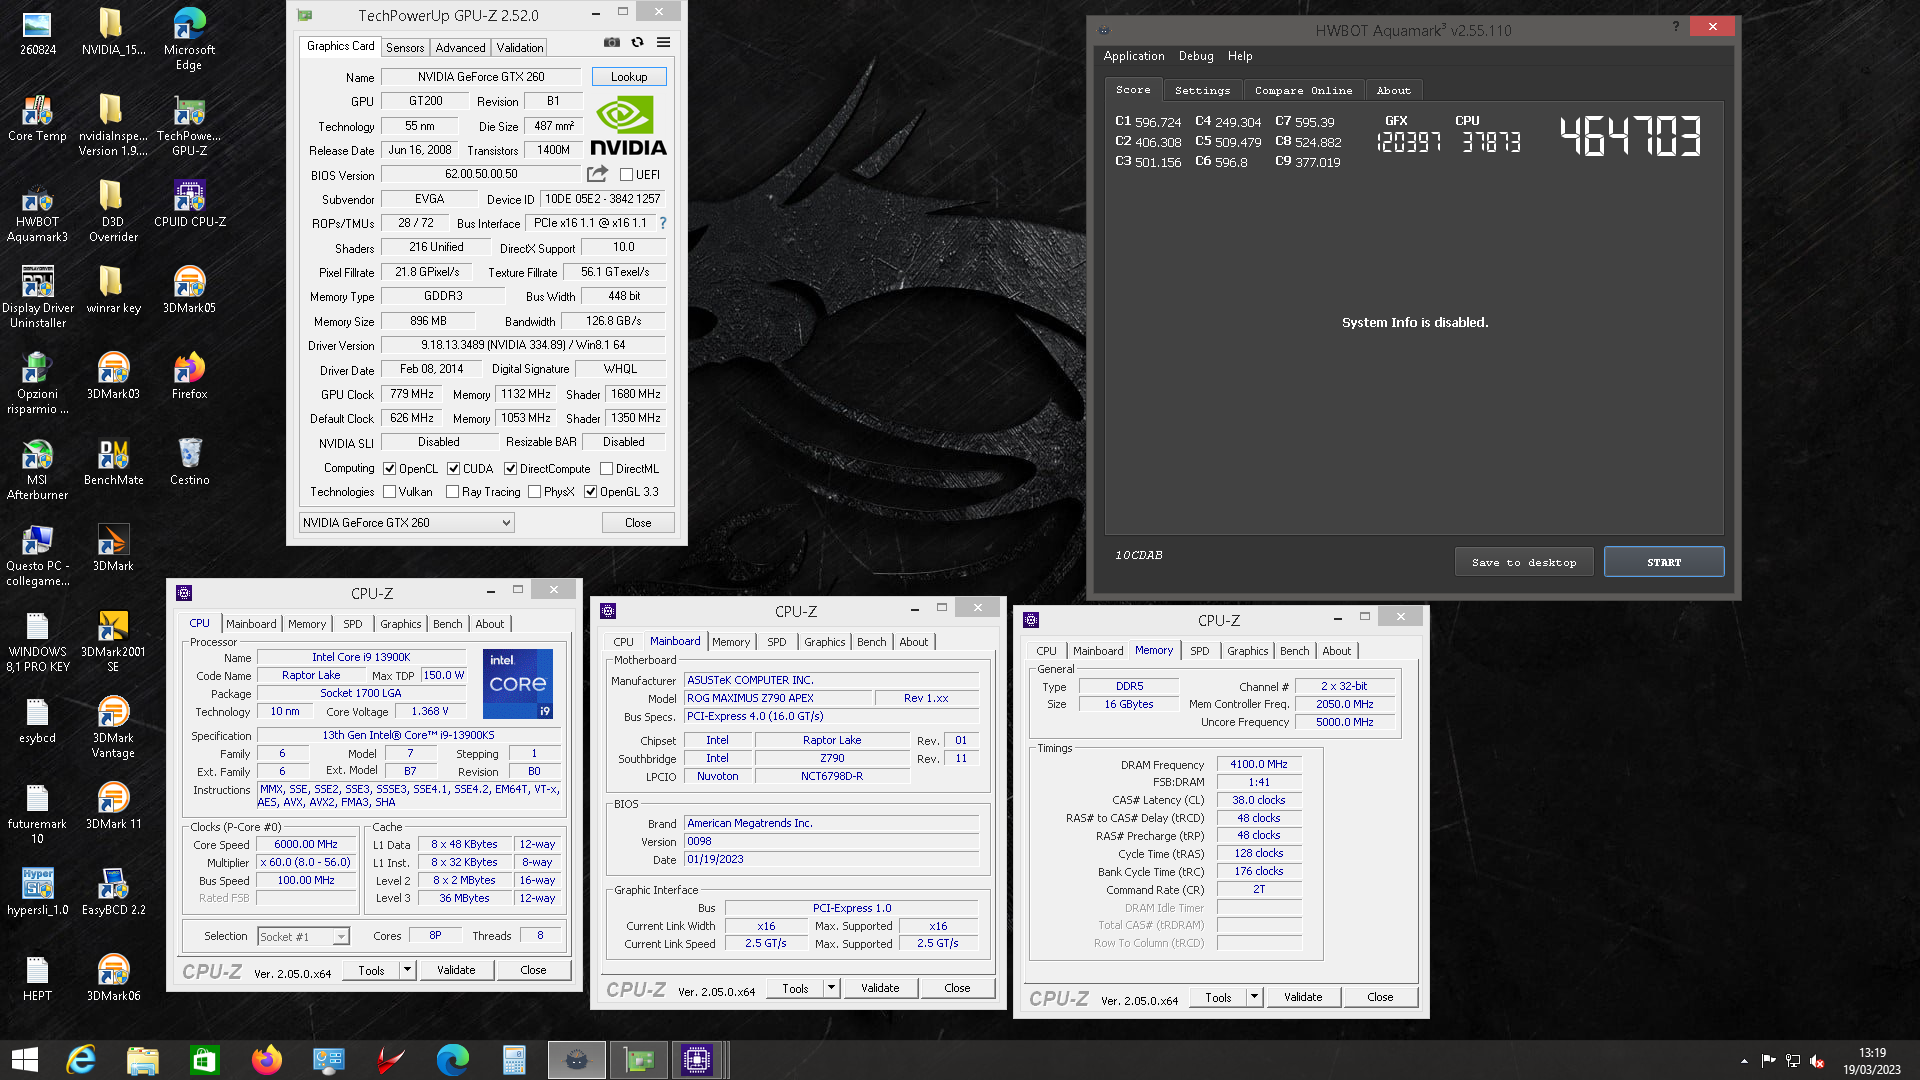Viewport: 1920px width, 1080px height.
Task: Open the GPU-Z hamburger menu icon
Action: point(663,43)
